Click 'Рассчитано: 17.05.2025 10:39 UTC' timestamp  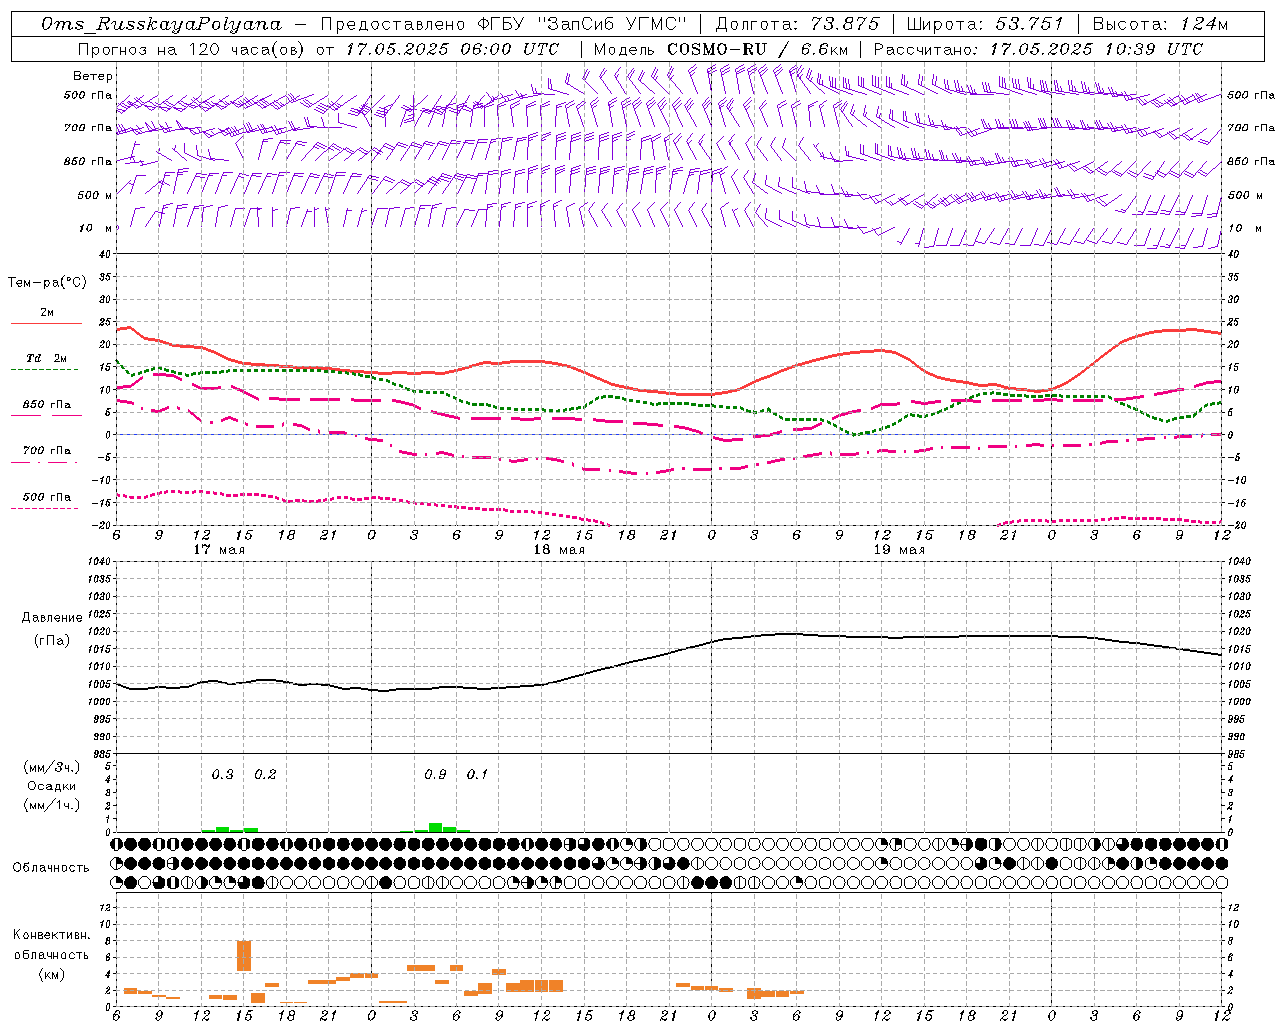pyautogui.click(x=1038, y=49)
